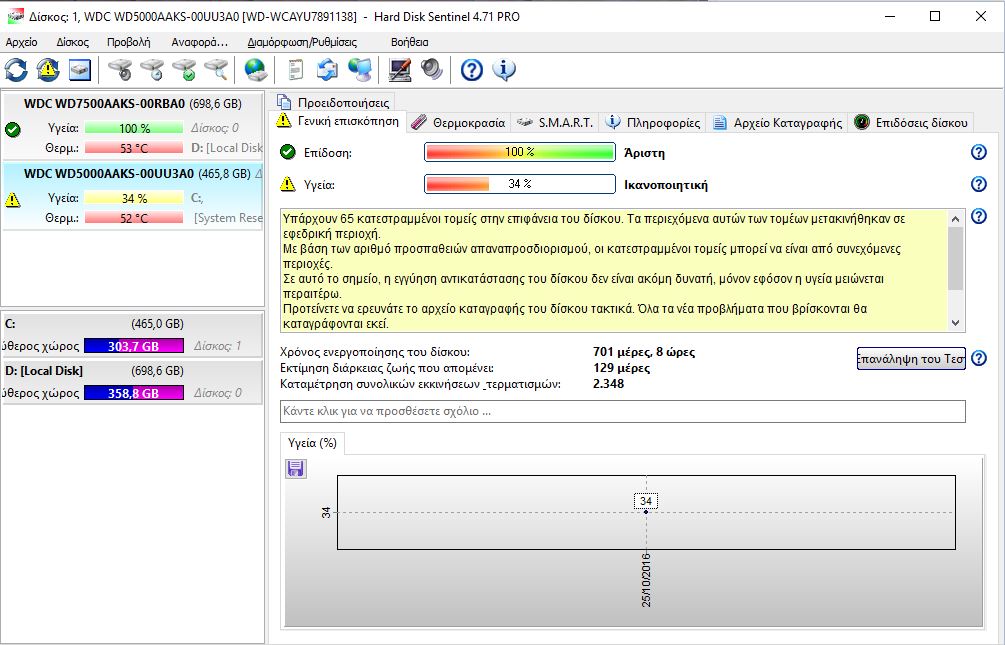The width and height of the screenshot is (1005, 645).
Task: Click the '701 μέρες, 8 ώρες' power-on value
Action: coord(644,352)
